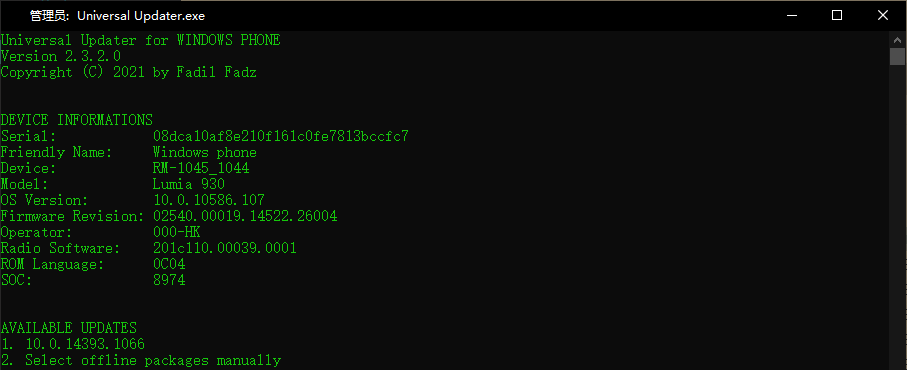Image resolution: width=907 pixels, height=370 pixels.
Task: Click the Select offline packages manually line
Action: pos(141,361)
